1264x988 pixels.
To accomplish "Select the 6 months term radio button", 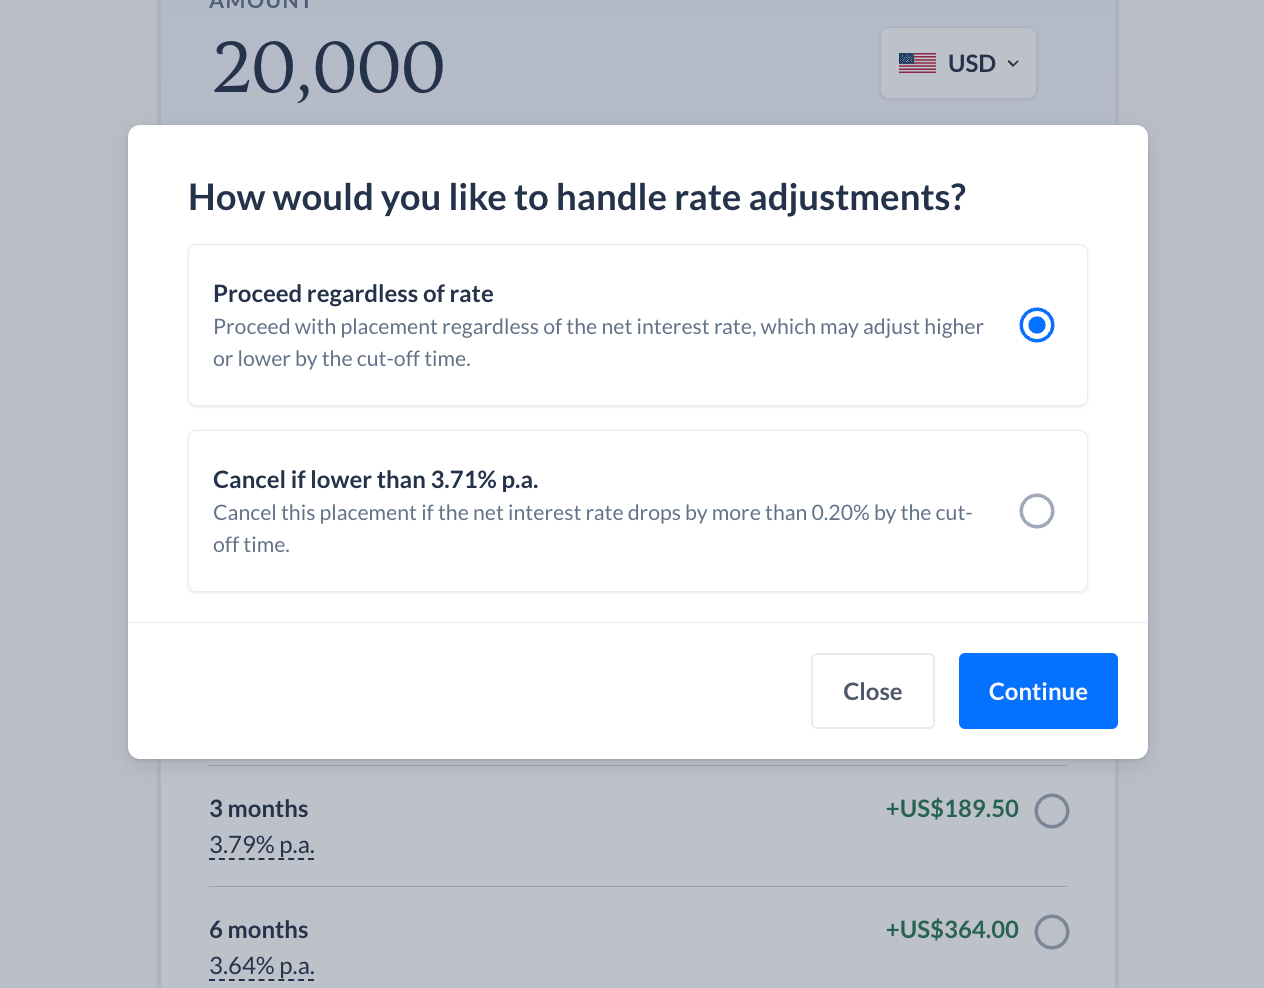I will tap(1052, 932).
